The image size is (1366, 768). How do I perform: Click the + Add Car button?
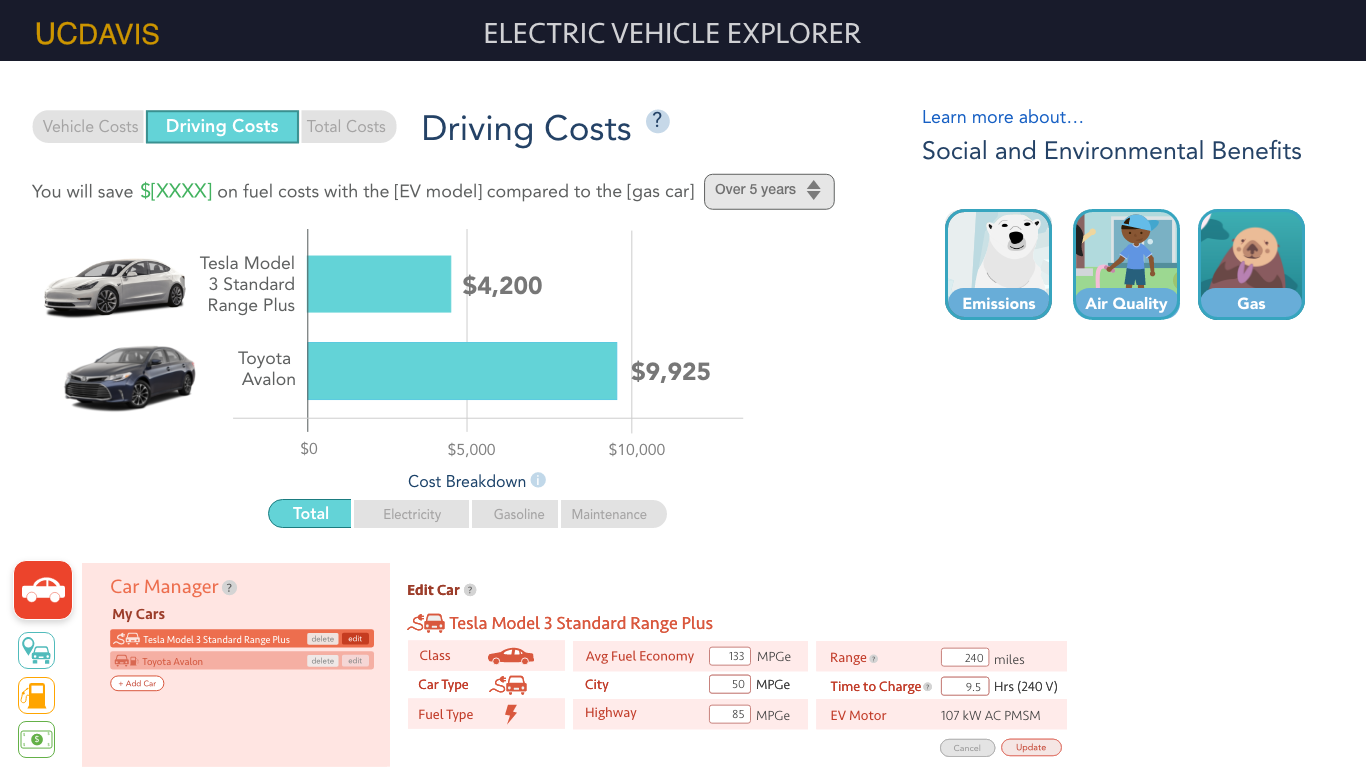137,684
